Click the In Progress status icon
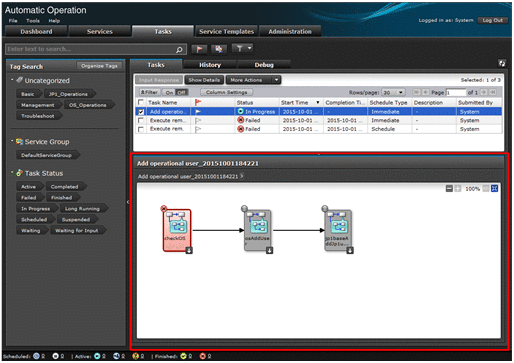 pyautogui.click(x=240, y=111)
